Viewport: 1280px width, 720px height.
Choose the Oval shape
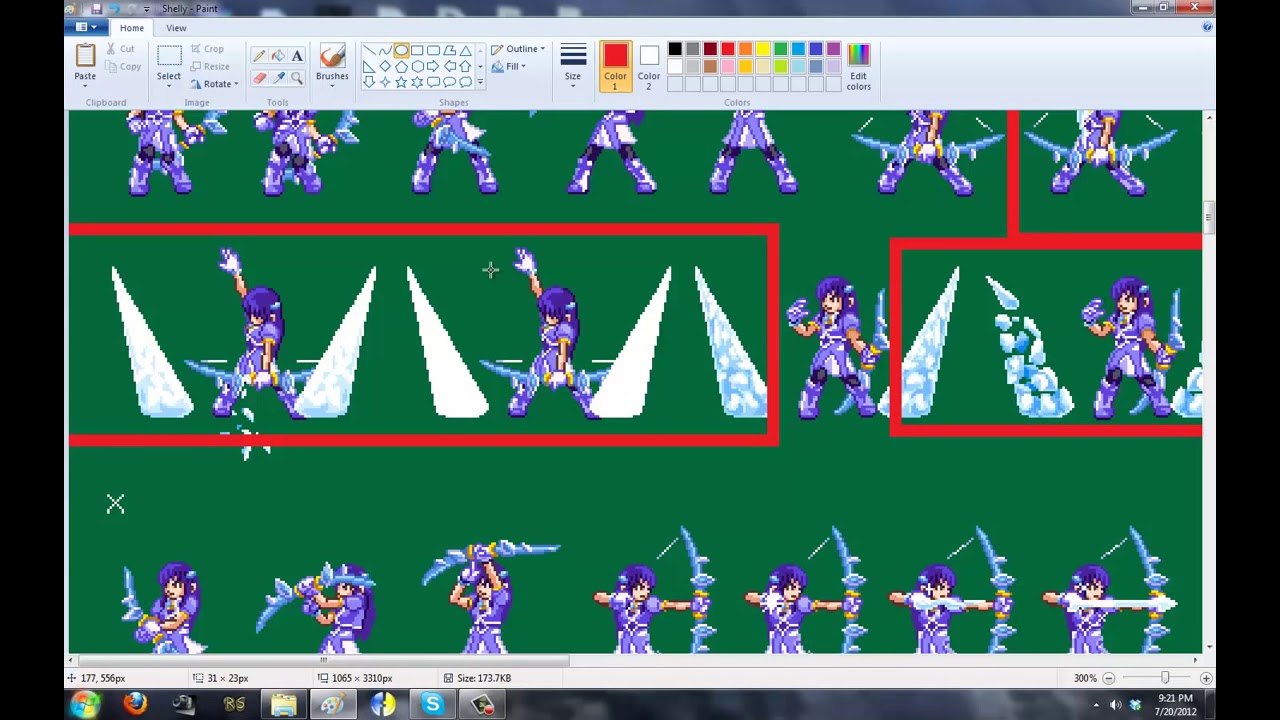click(x=401, y=50)
